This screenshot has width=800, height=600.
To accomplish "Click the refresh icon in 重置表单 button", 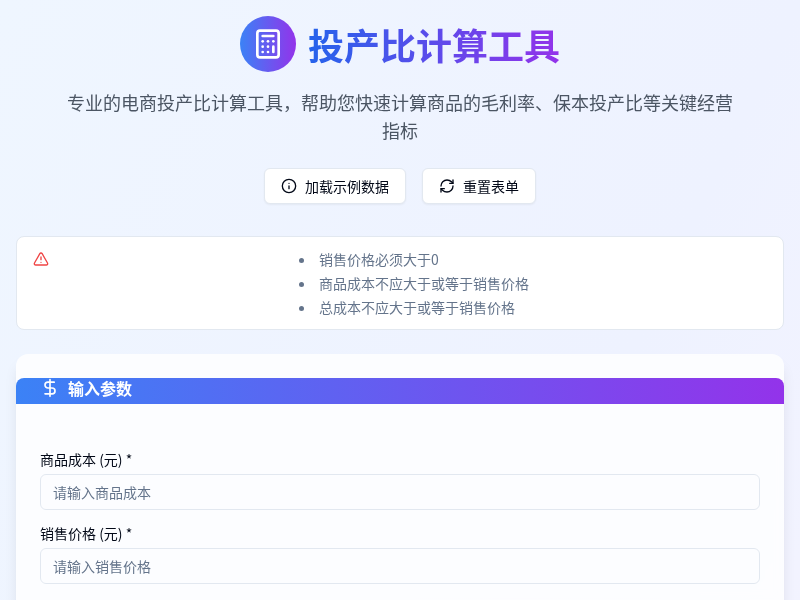I will click(x=447, y=186).
